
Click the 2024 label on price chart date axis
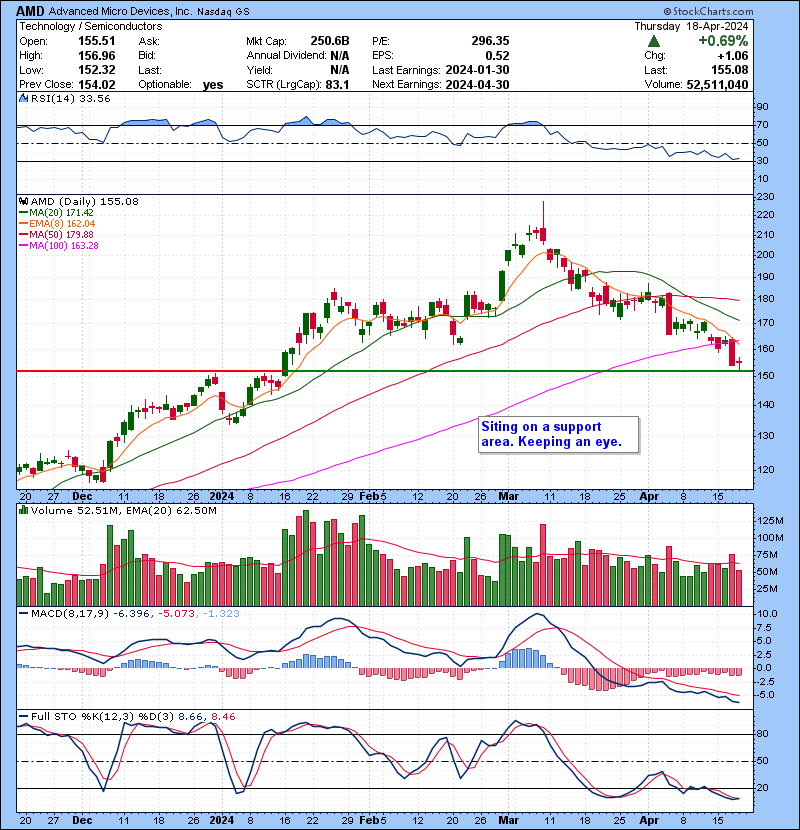221,497
